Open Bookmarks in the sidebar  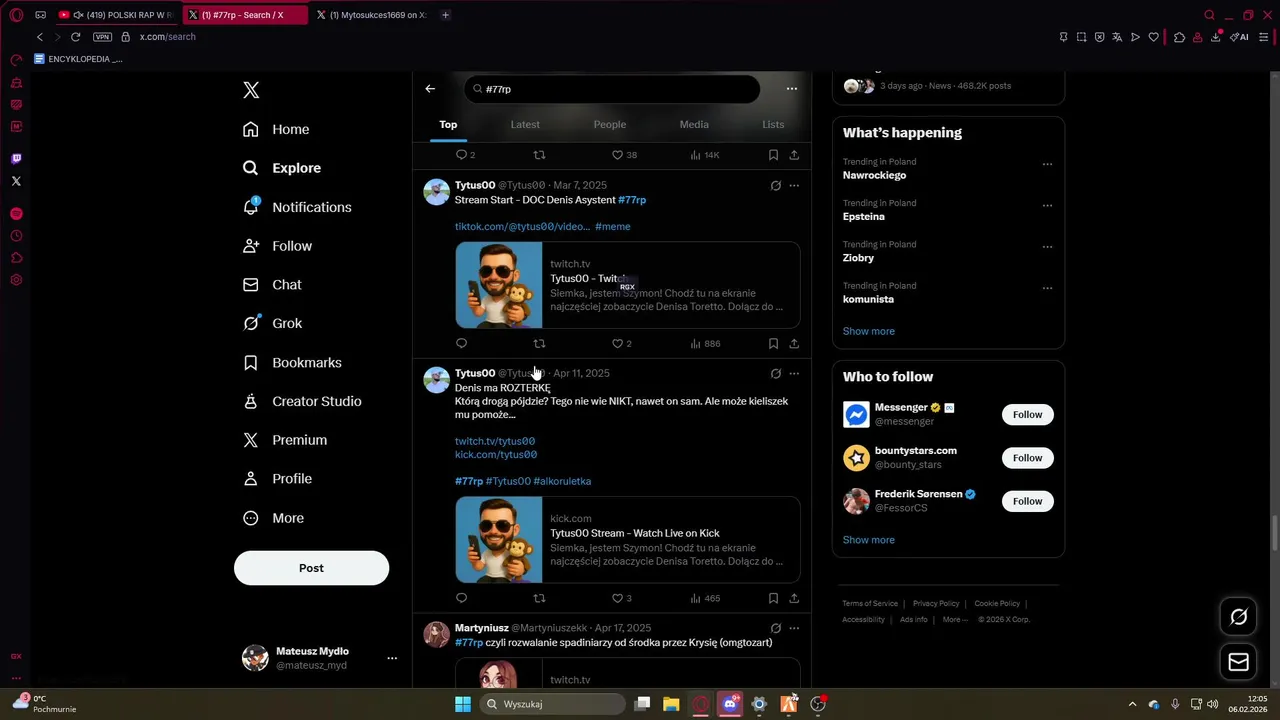click(x=292, y=362)
